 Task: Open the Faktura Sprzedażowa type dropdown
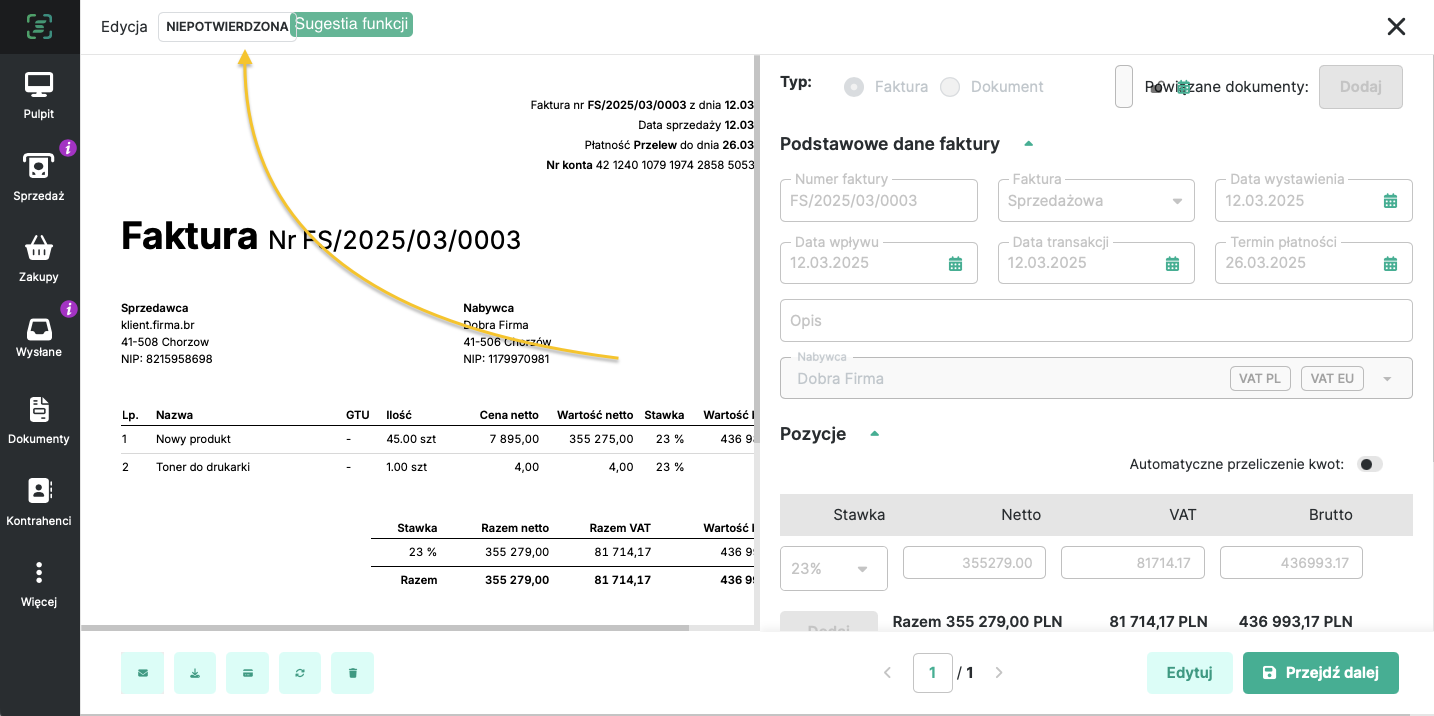click(x=1176, y=201)
